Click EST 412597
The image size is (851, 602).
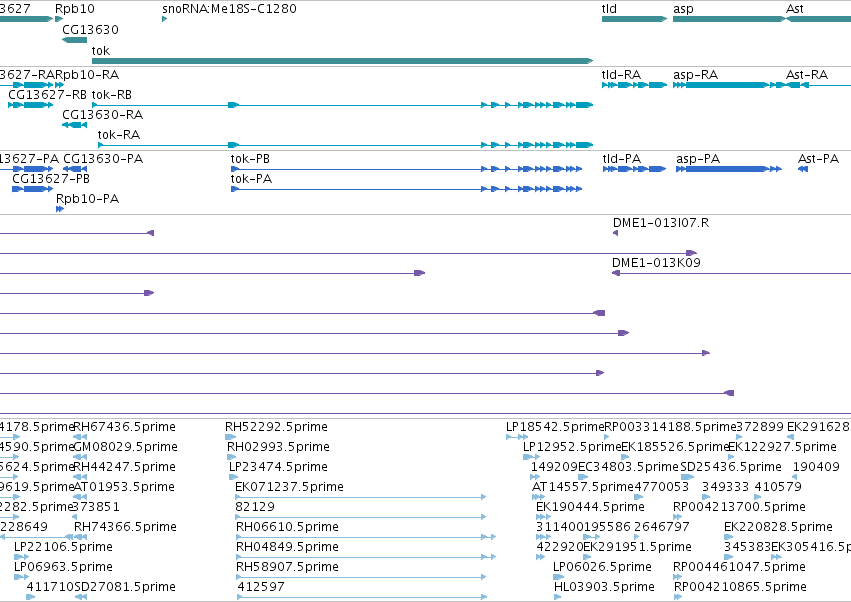[261, 587]
